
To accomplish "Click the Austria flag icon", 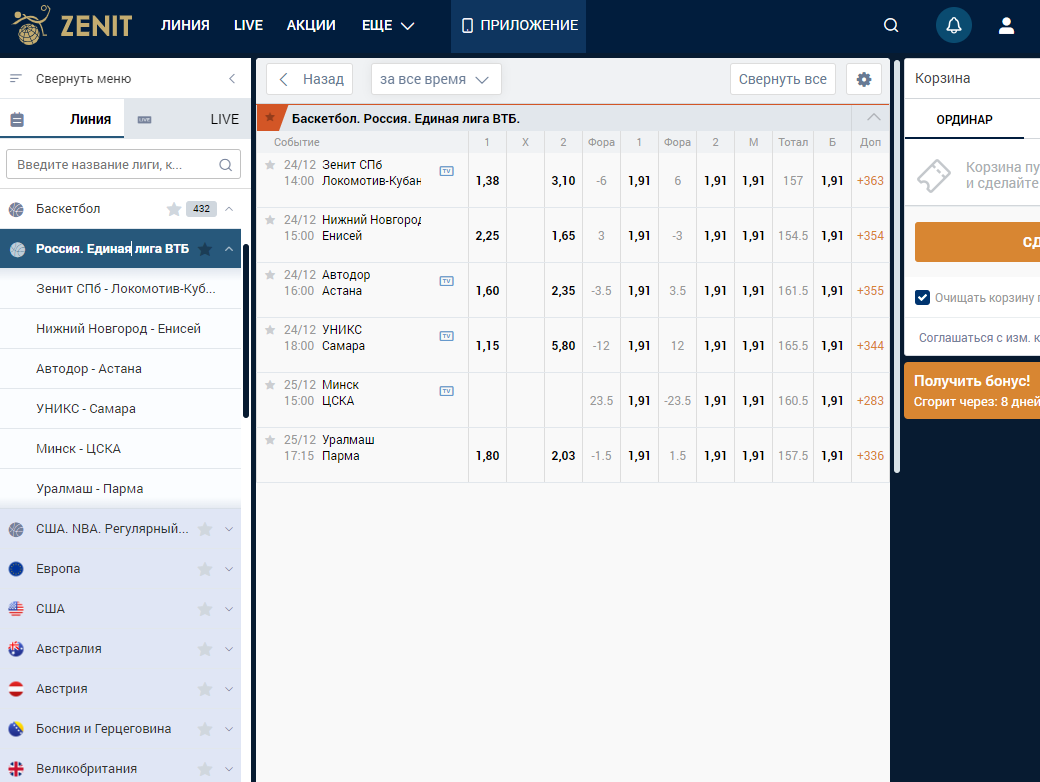I will (16, 688).
